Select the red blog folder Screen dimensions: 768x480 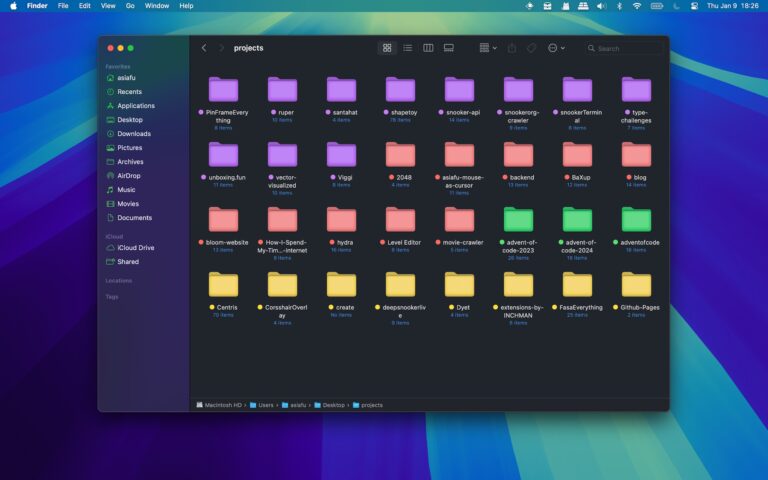pos(636,155)
